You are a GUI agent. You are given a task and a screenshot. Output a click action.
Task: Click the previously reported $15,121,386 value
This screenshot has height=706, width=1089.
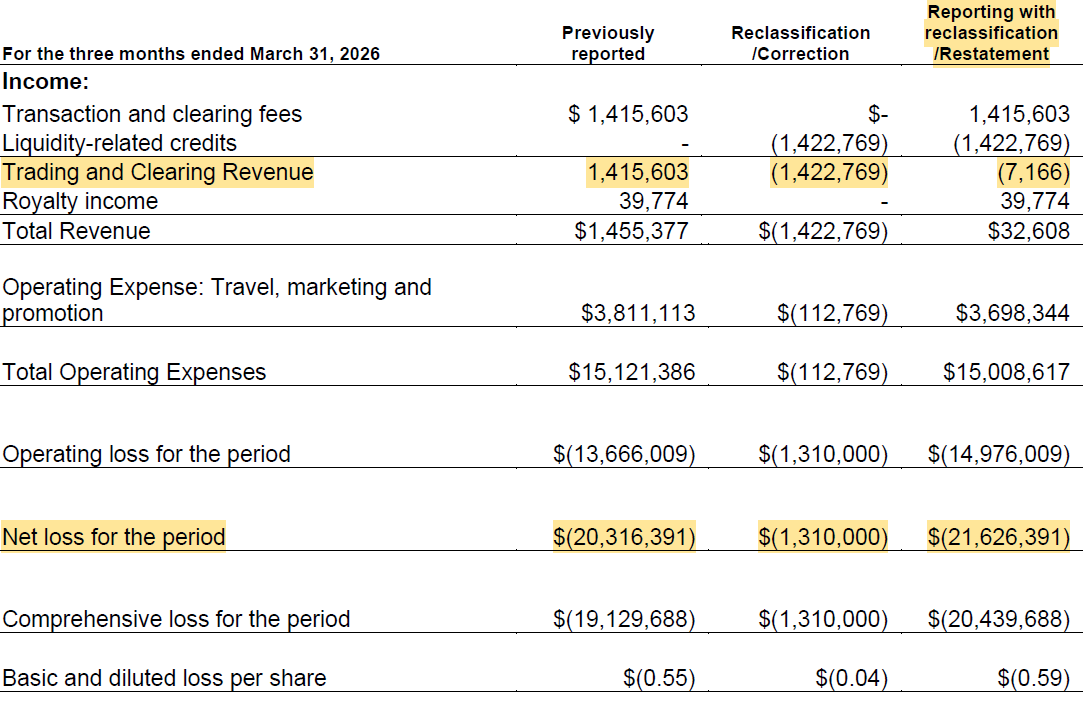[631, 372]
